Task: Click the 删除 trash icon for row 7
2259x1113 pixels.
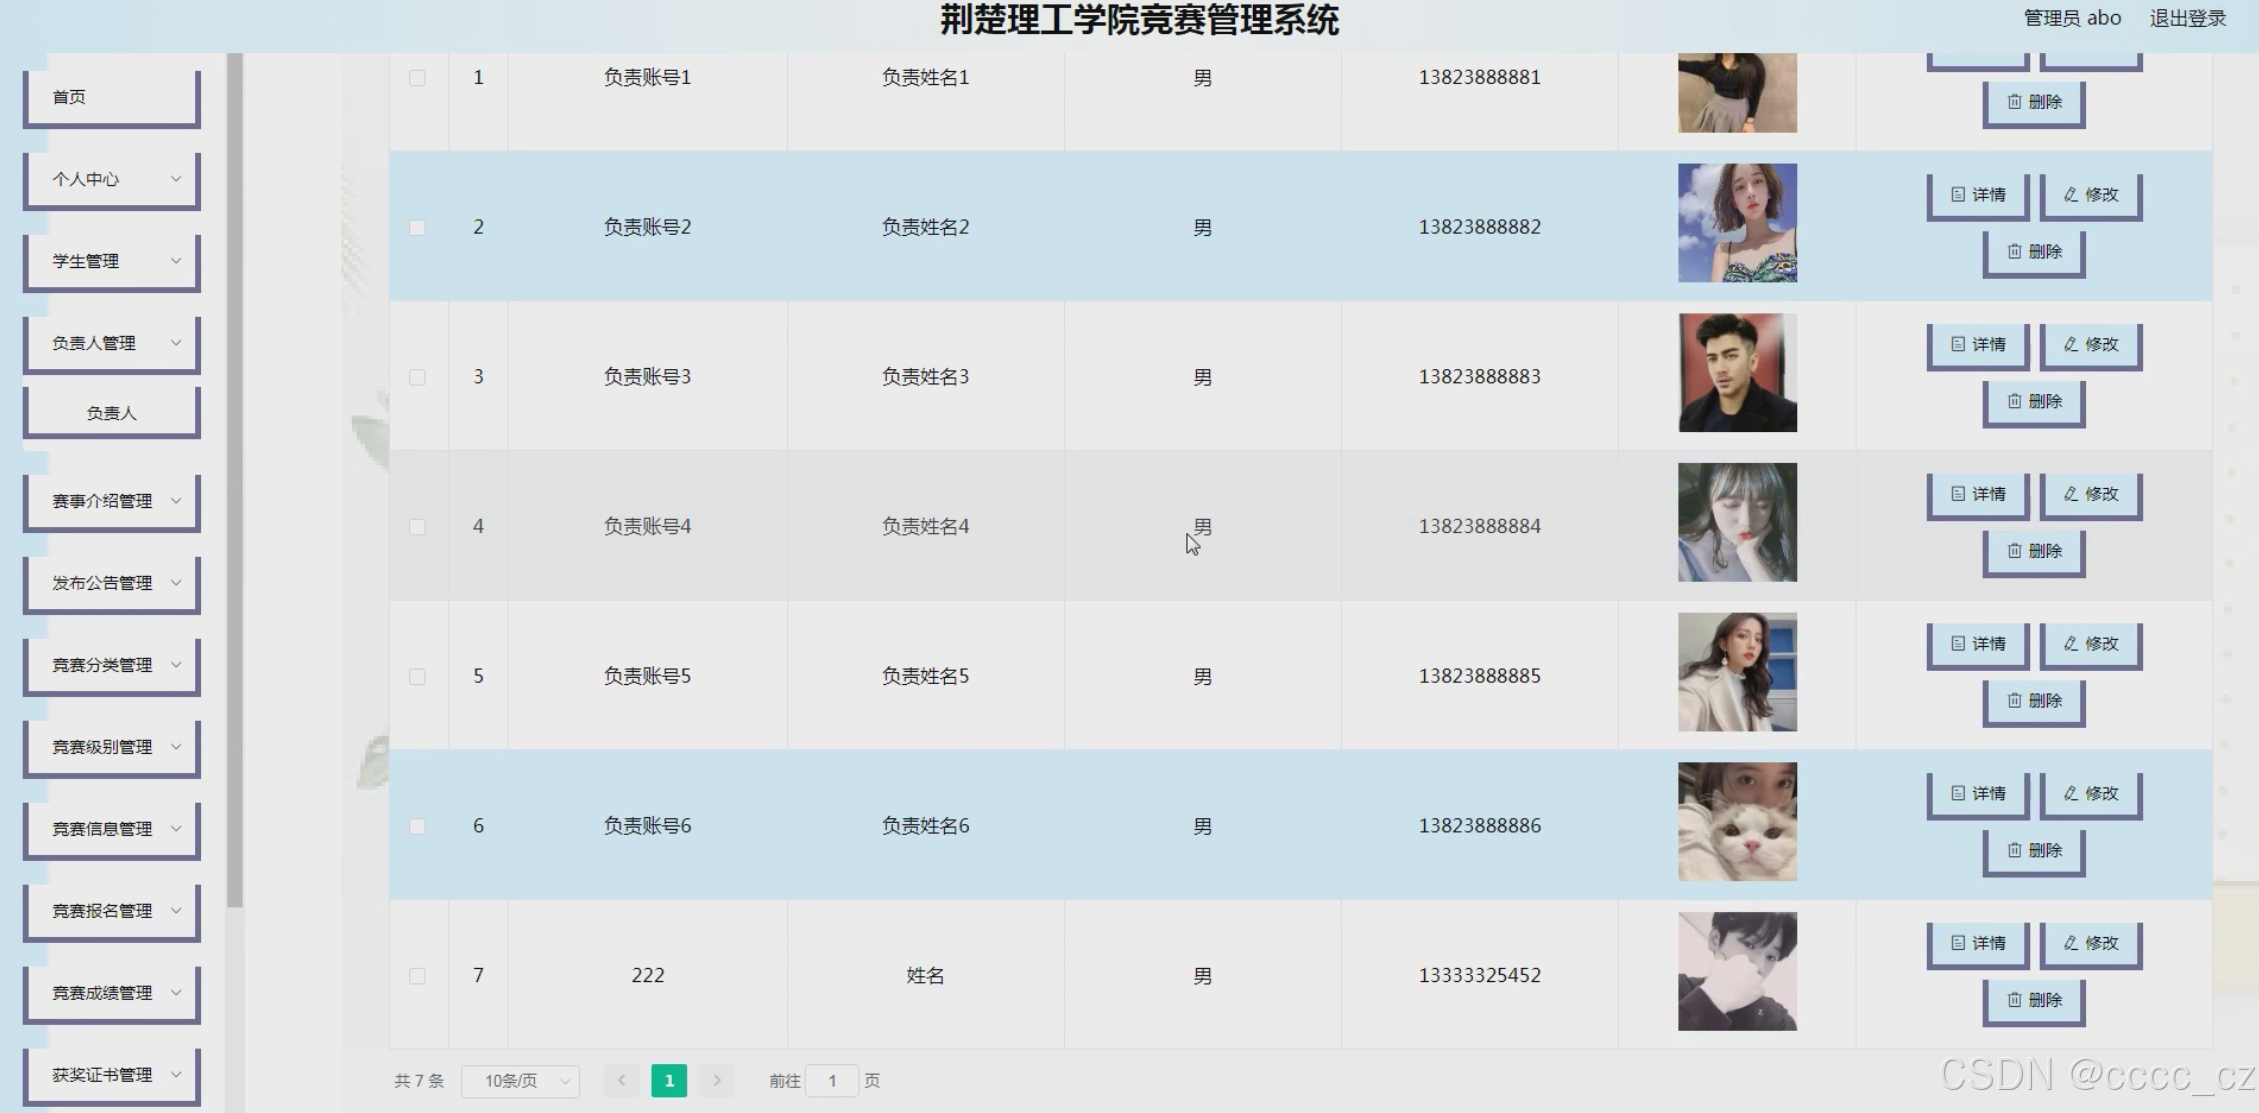Action: pos(2033,1000)
